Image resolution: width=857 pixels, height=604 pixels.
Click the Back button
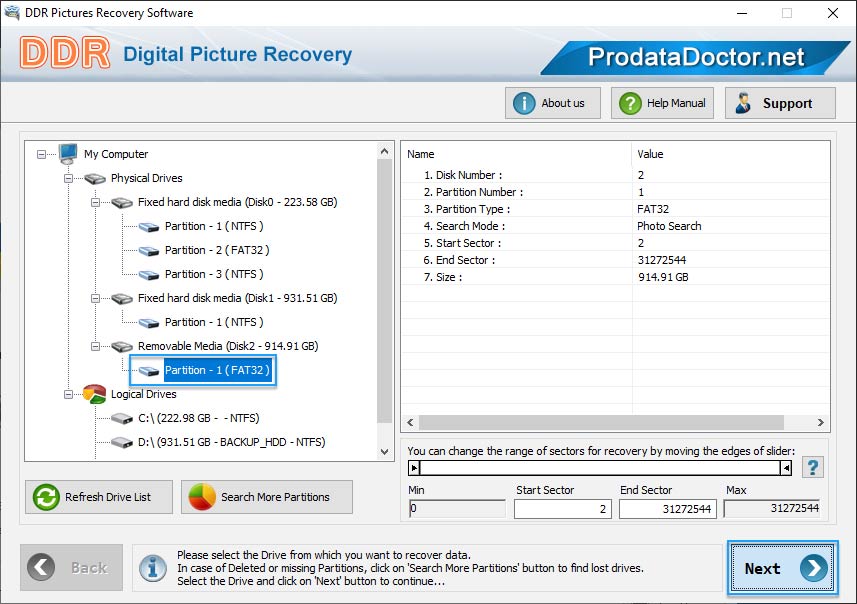72,567
